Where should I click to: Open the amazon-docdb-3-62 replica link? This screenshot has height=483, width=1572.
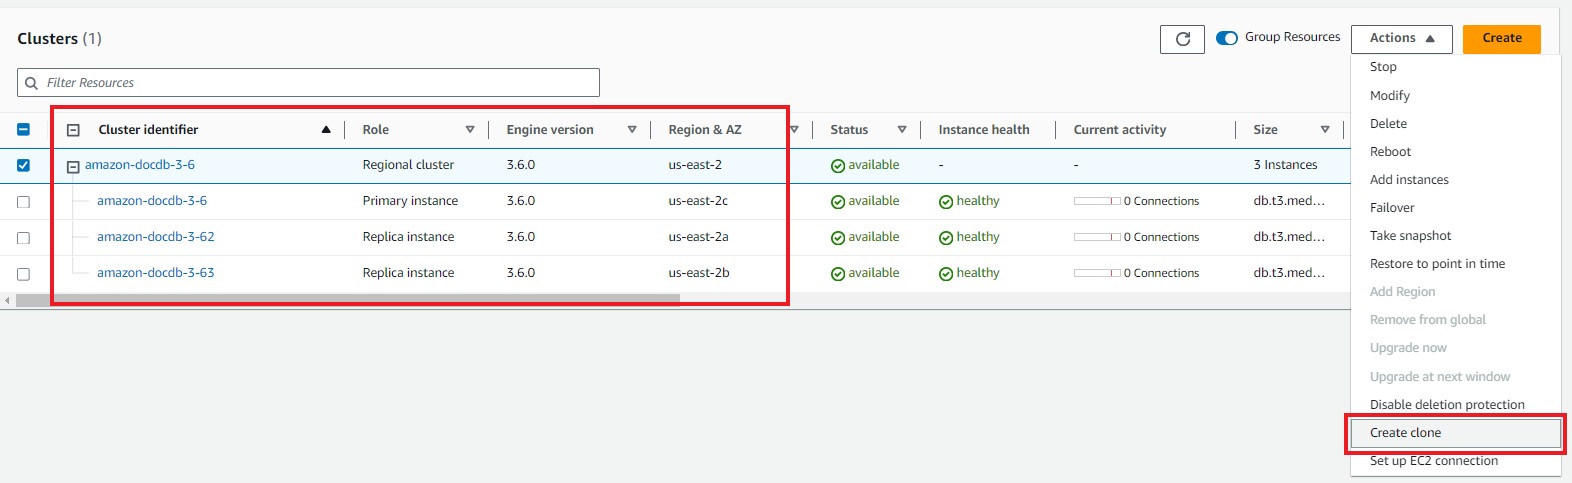coord(155,237)
